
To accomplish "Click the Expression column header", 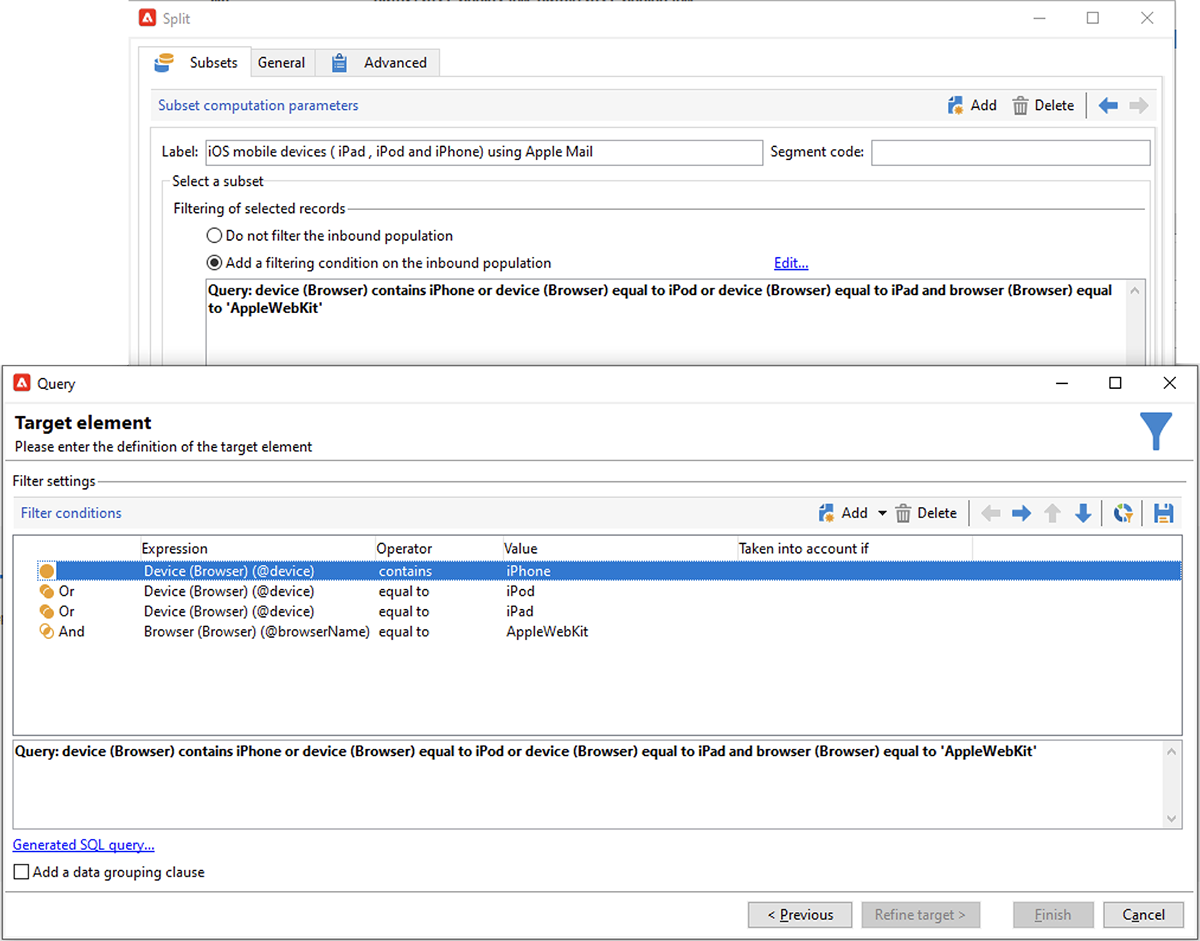I will [257, 548].
